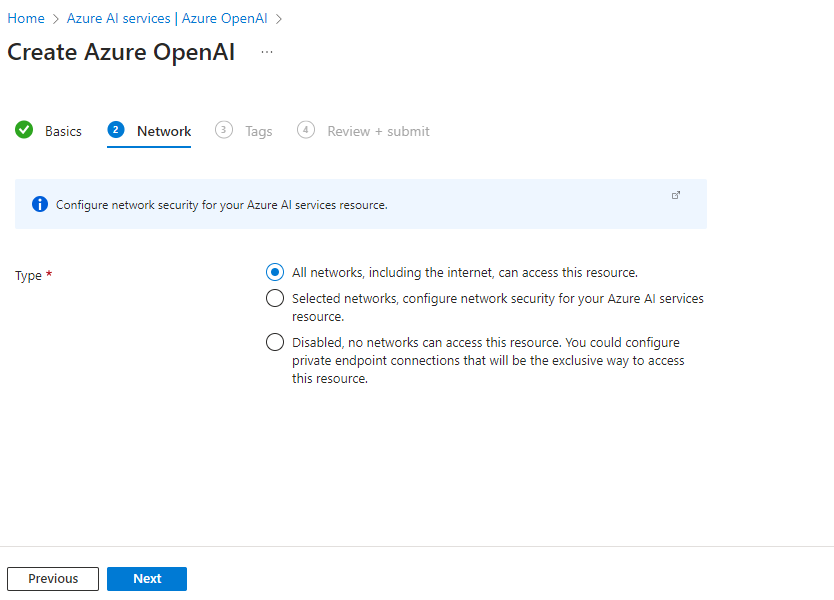This screenshot has height=600, width=834.
Task: Click the green Basics completed checkmark icon
Action: click(x=24, y=130)
